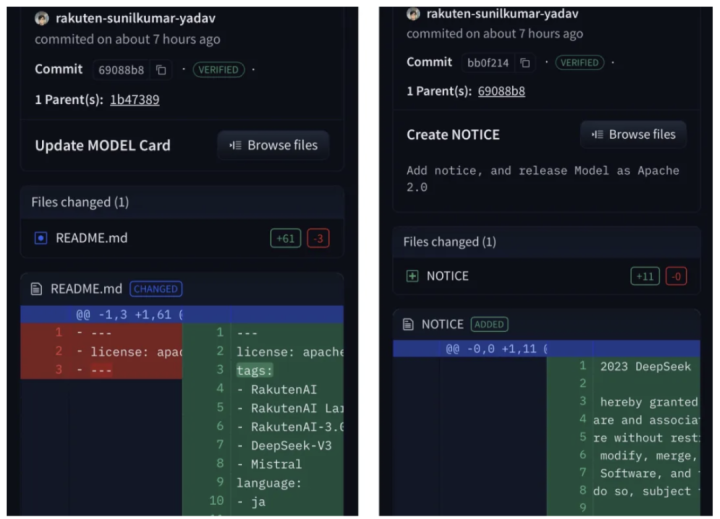720x519 pixels.
Task: Click NOTICE line 'do so, subject'
Action: (642, 491)
